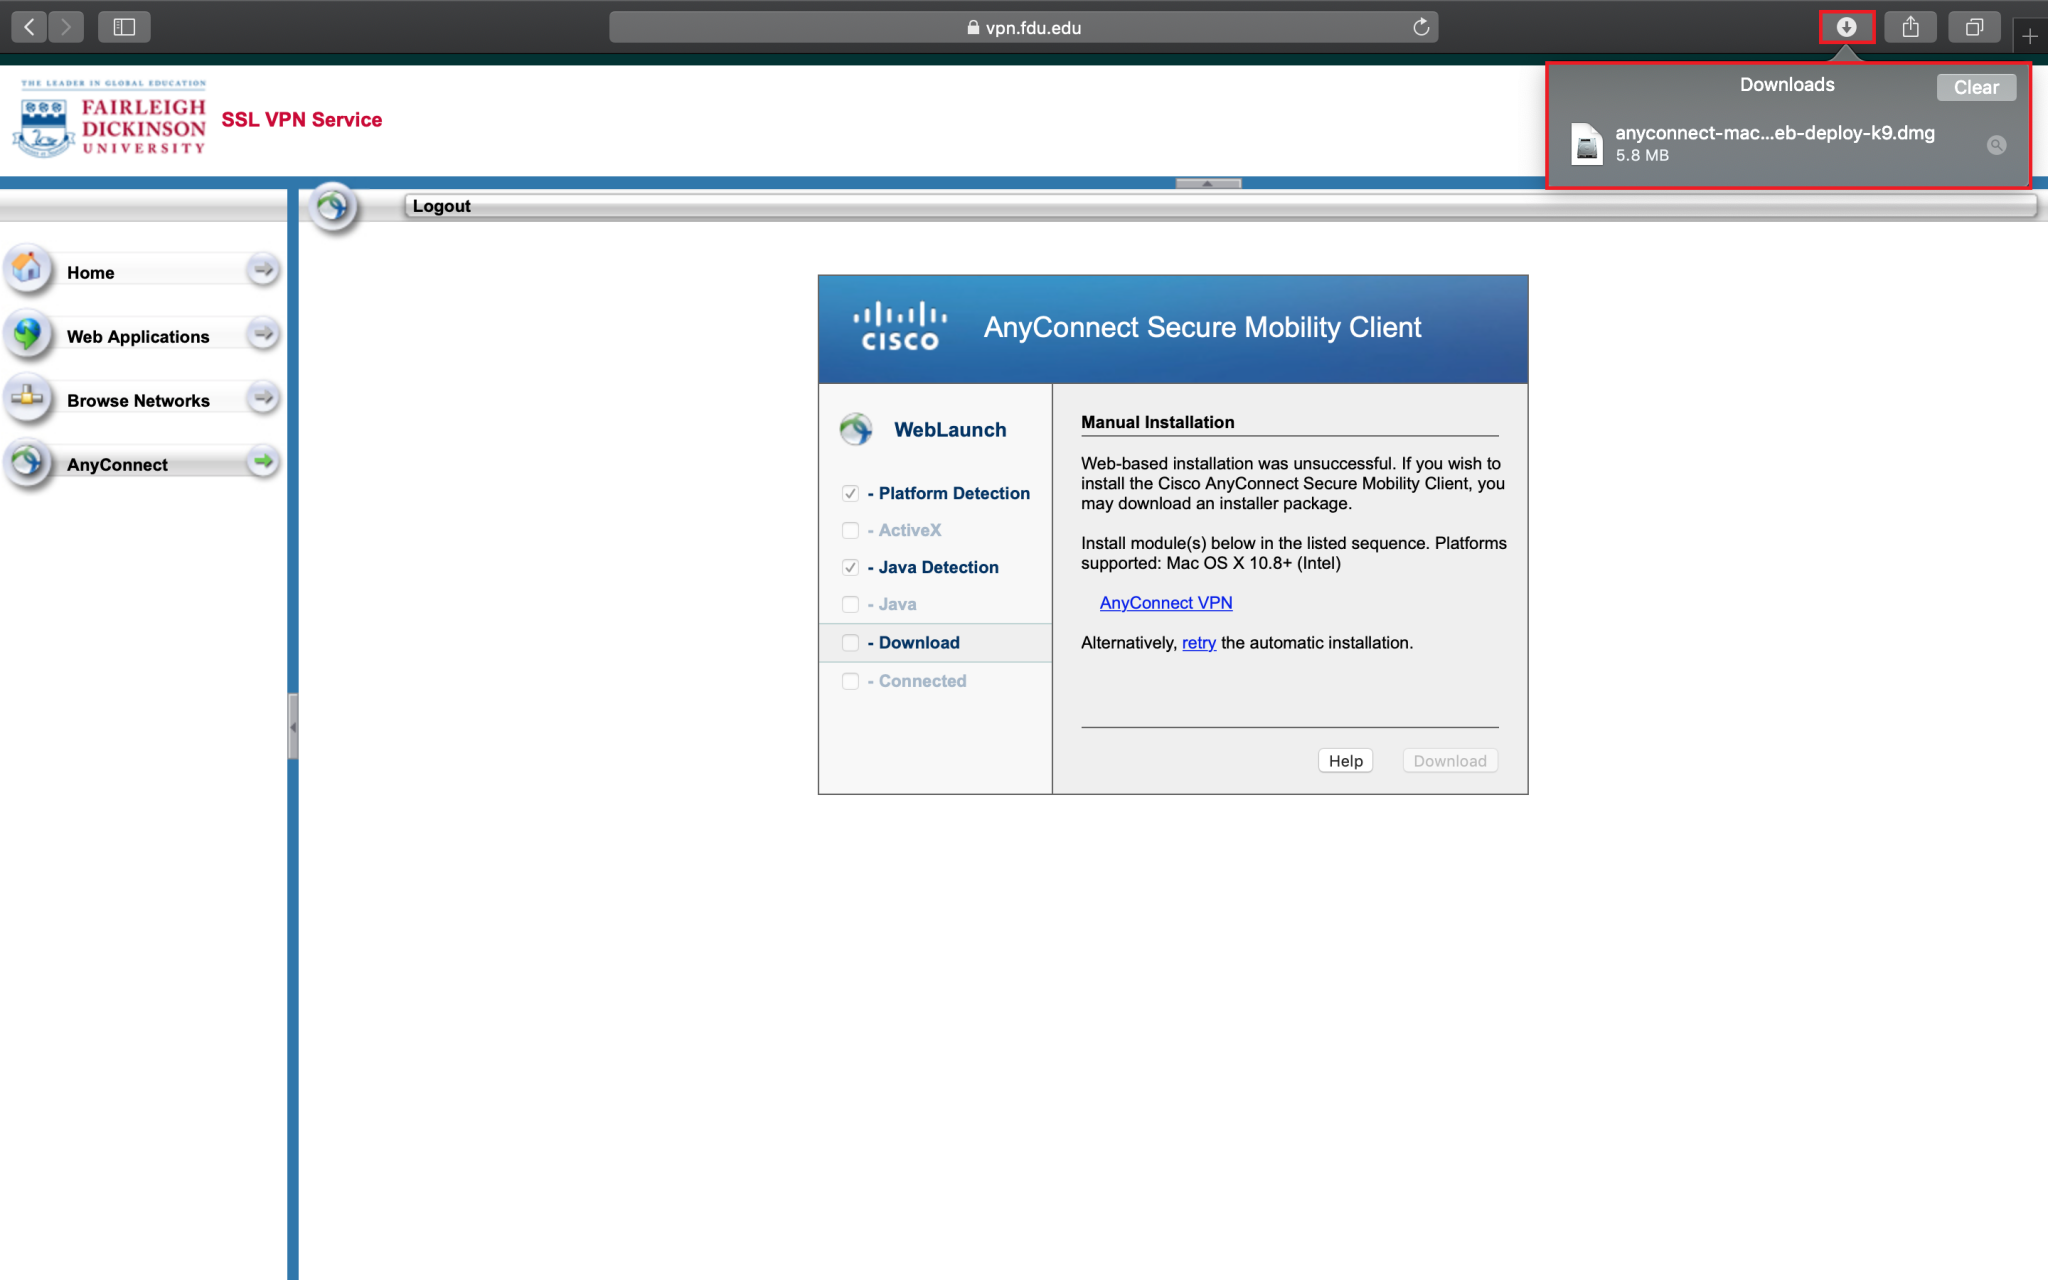Image resolution: width=2048 pixels, height=1280 pixels.
Task: Open the Share sheet icon
Action: tap(1910, 27)
